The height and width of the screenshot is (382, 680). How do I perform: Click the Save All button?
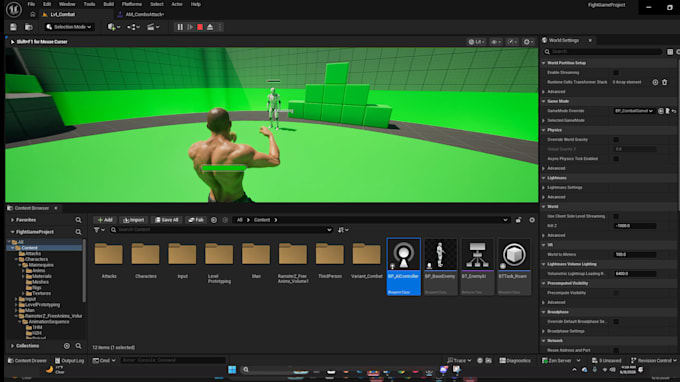167,220
